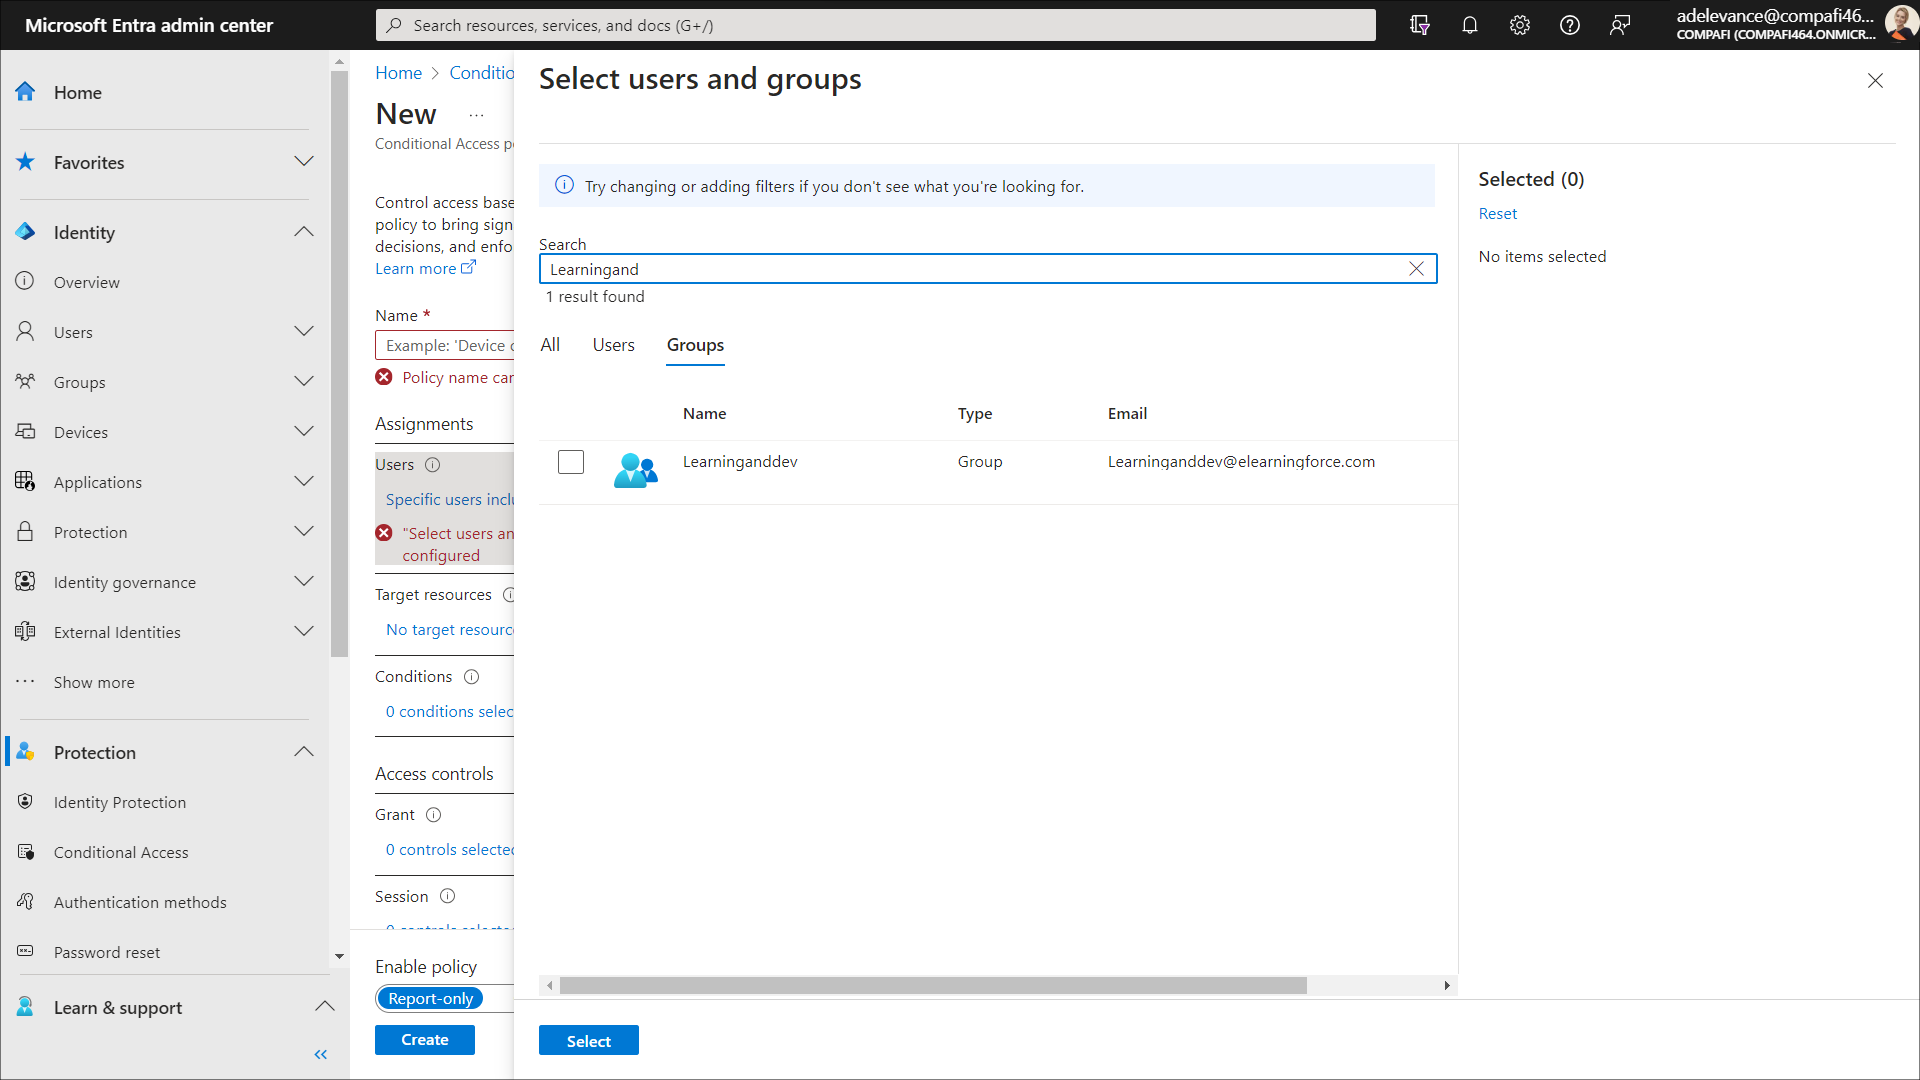Click the policy Name input field

point(445,345)
